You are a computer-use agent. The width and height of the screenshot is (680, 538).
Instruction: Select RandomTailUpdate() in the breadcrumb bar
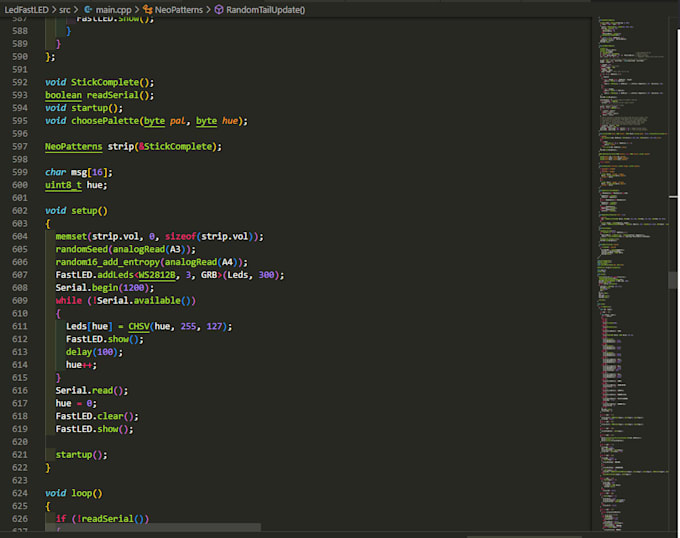266,9
